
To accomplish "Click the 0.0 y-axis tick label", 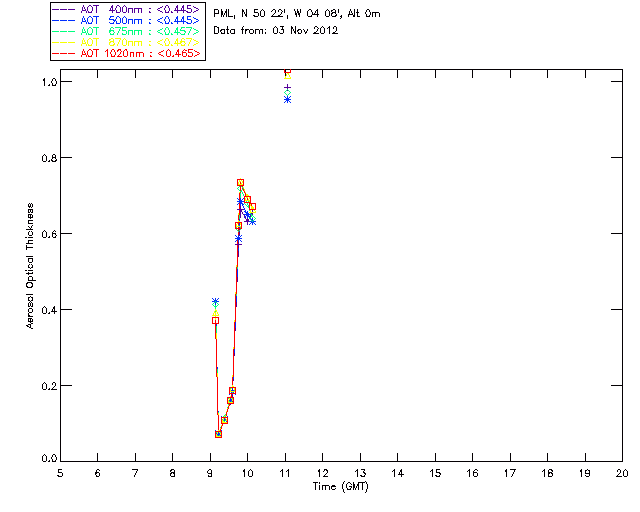I will pyautogui.click(x=49, y=458).
